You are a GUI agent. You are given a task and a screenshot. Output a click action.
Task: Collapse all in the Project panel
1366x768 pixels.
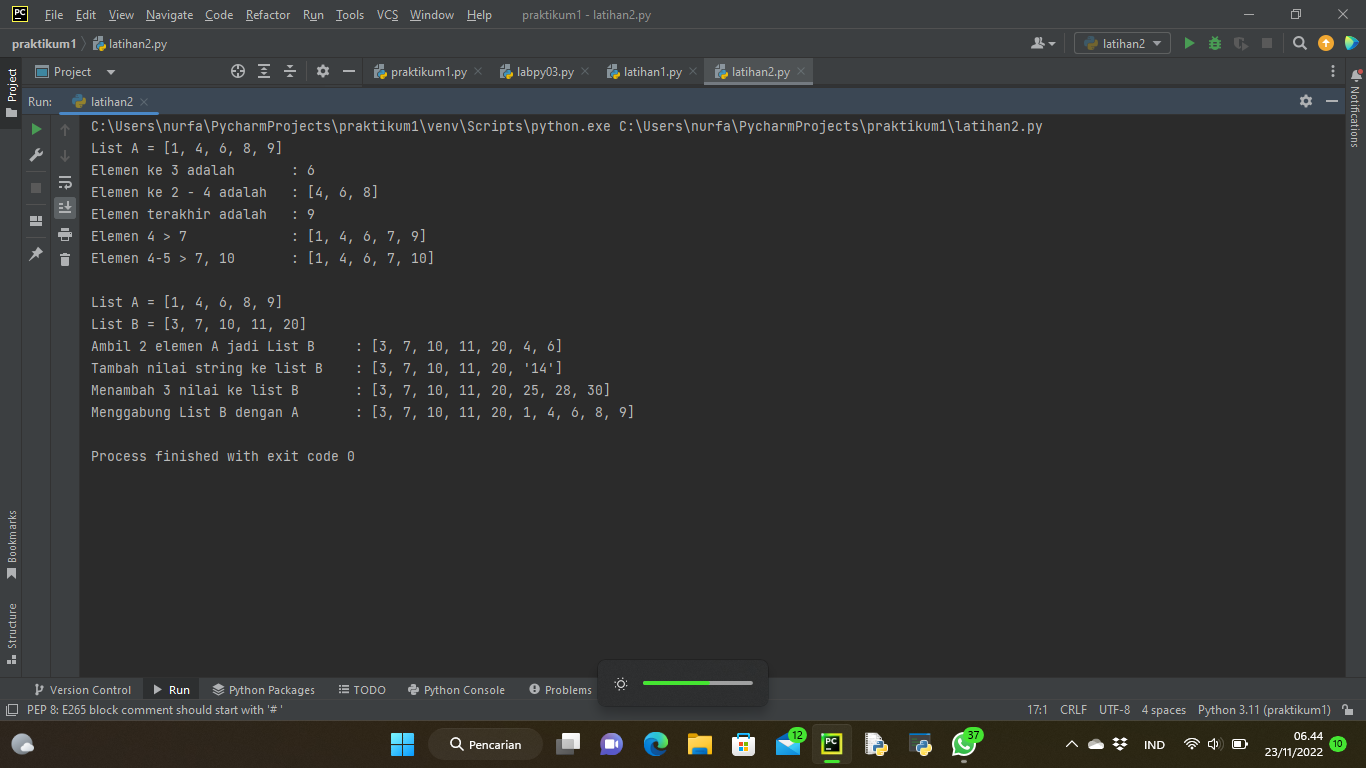290,71
